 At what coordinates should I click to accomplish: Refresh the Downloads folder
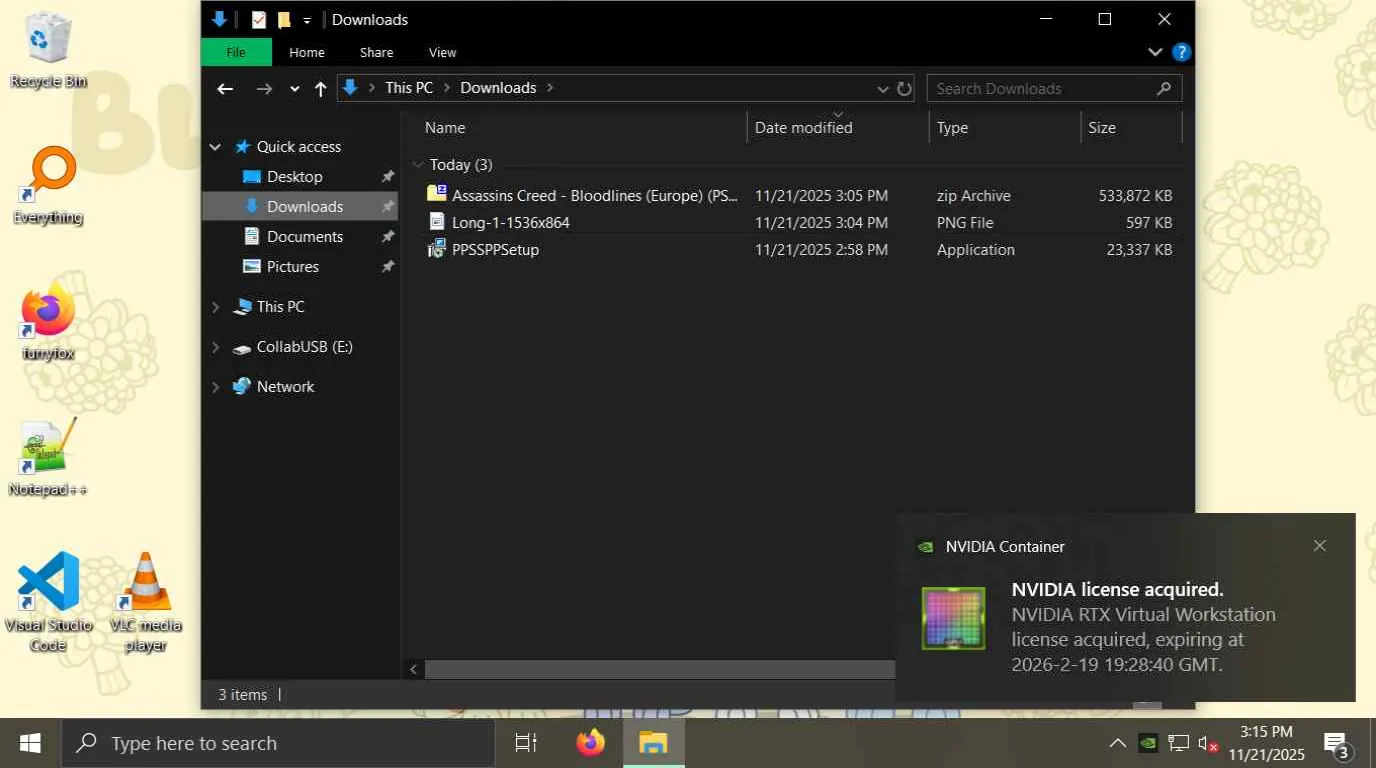904,88
